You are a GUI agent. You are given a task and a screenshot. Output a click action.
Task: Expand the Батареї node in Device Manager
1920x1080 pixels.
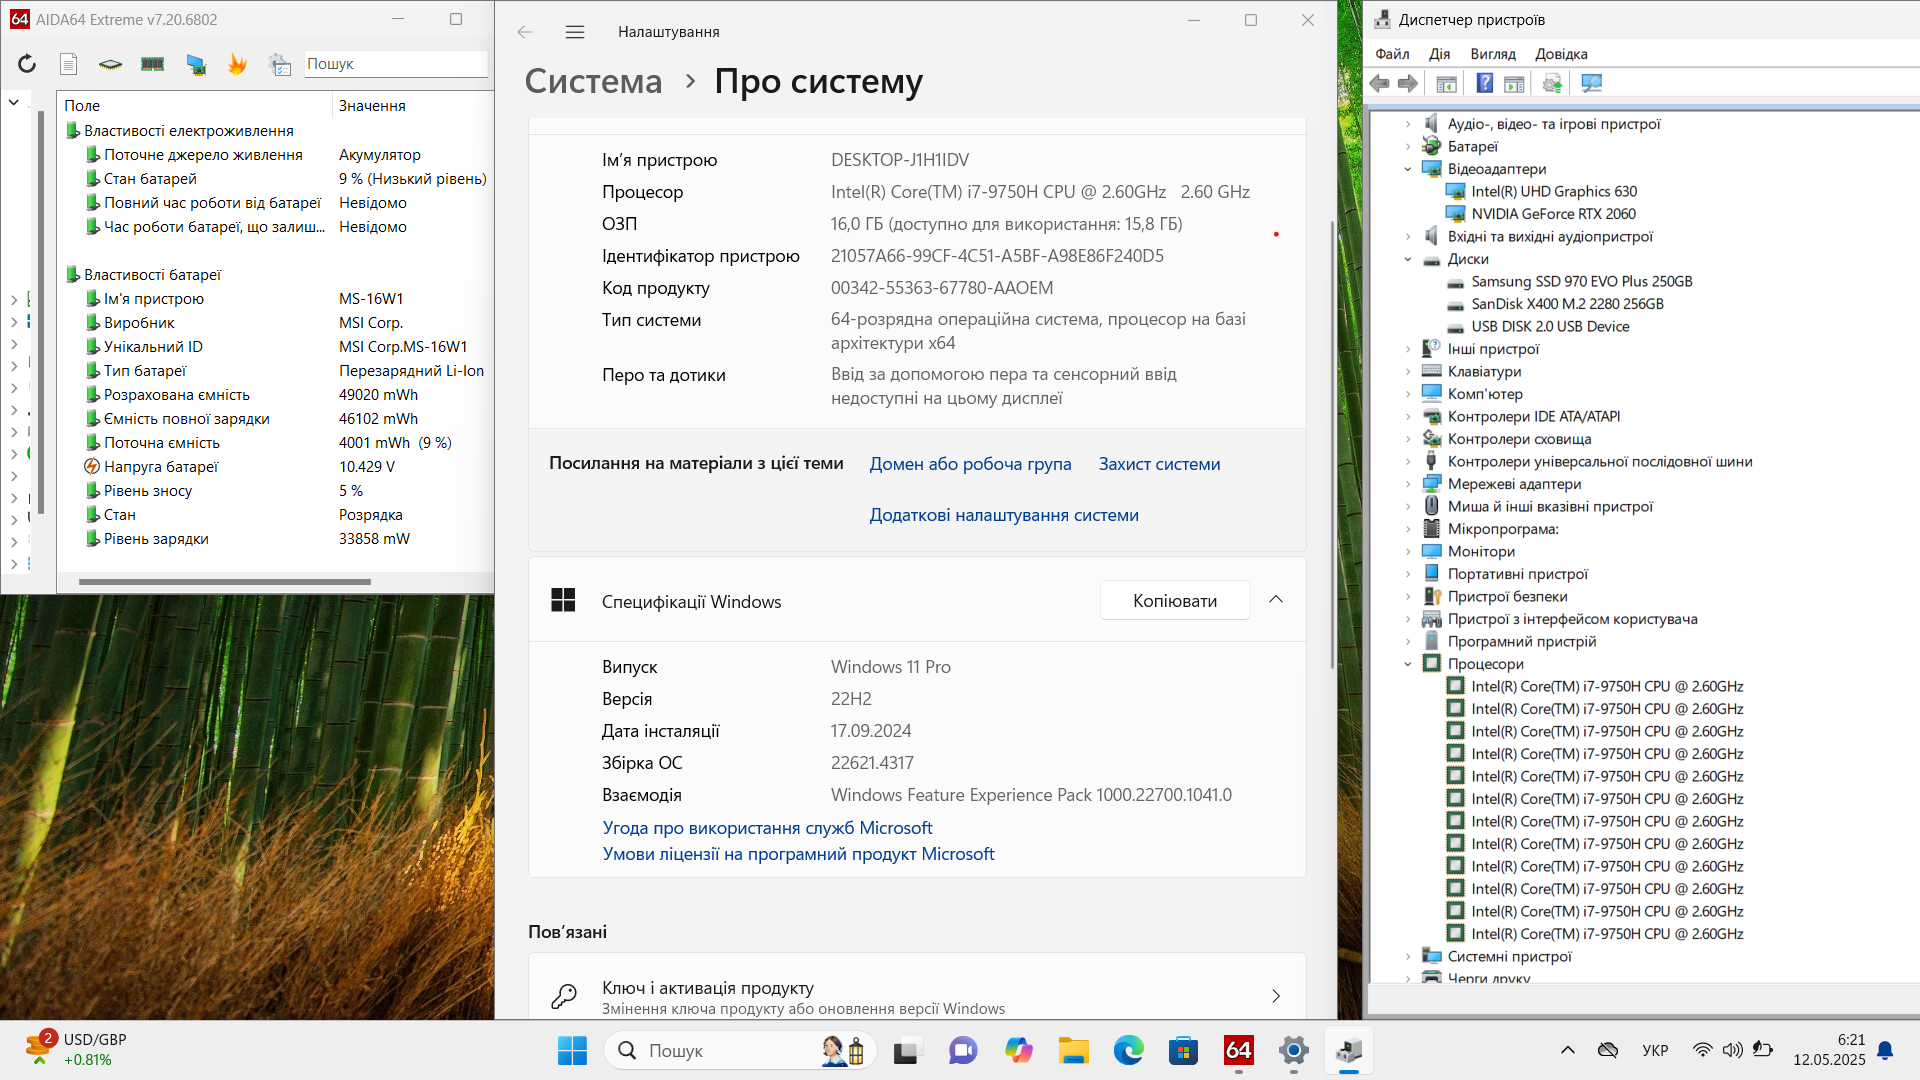pyautogui.click(x=1408, y=147)
